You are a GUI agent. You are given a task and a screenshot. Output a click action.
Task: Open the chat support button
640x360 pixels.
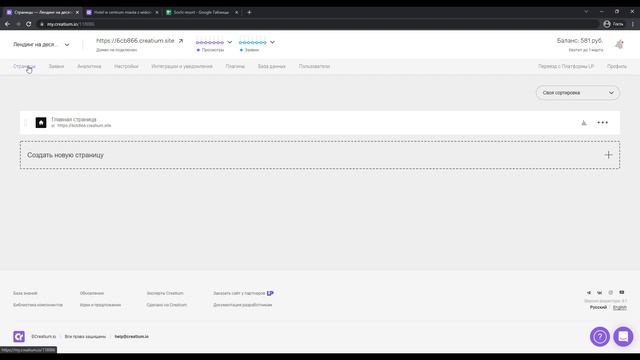click(x=623, y=337)
